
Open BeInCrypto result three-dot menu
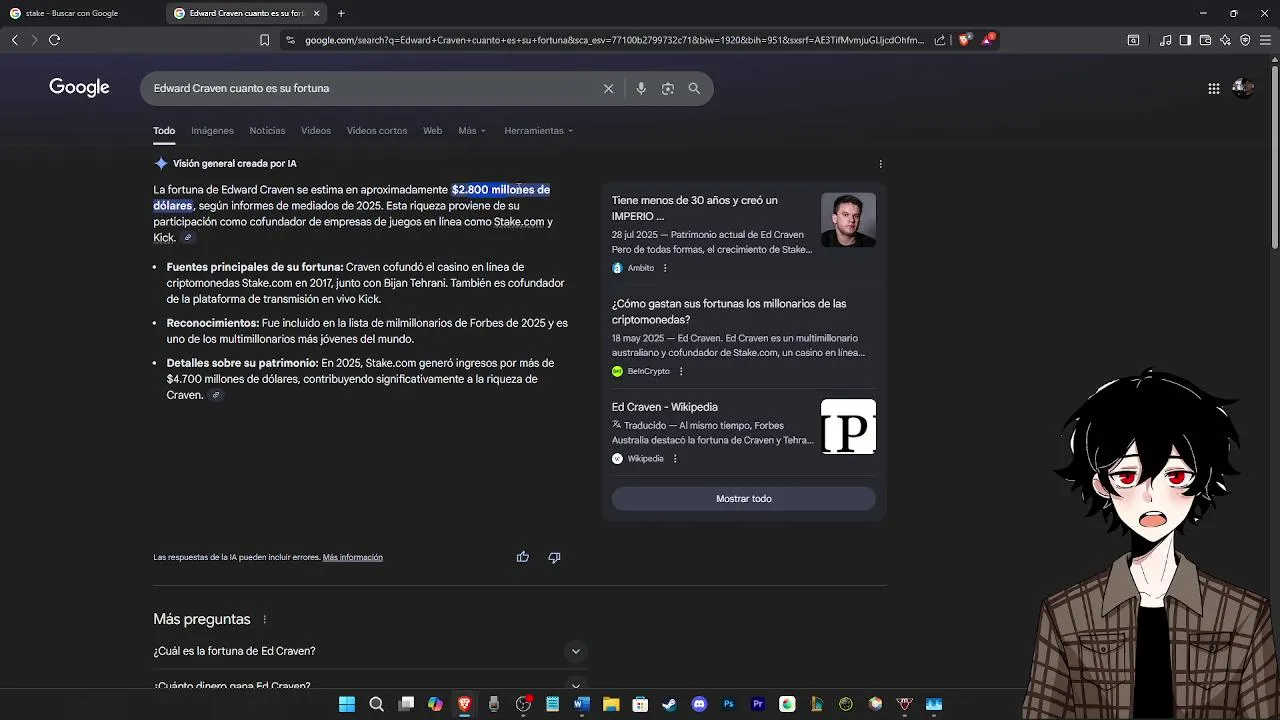681,371
